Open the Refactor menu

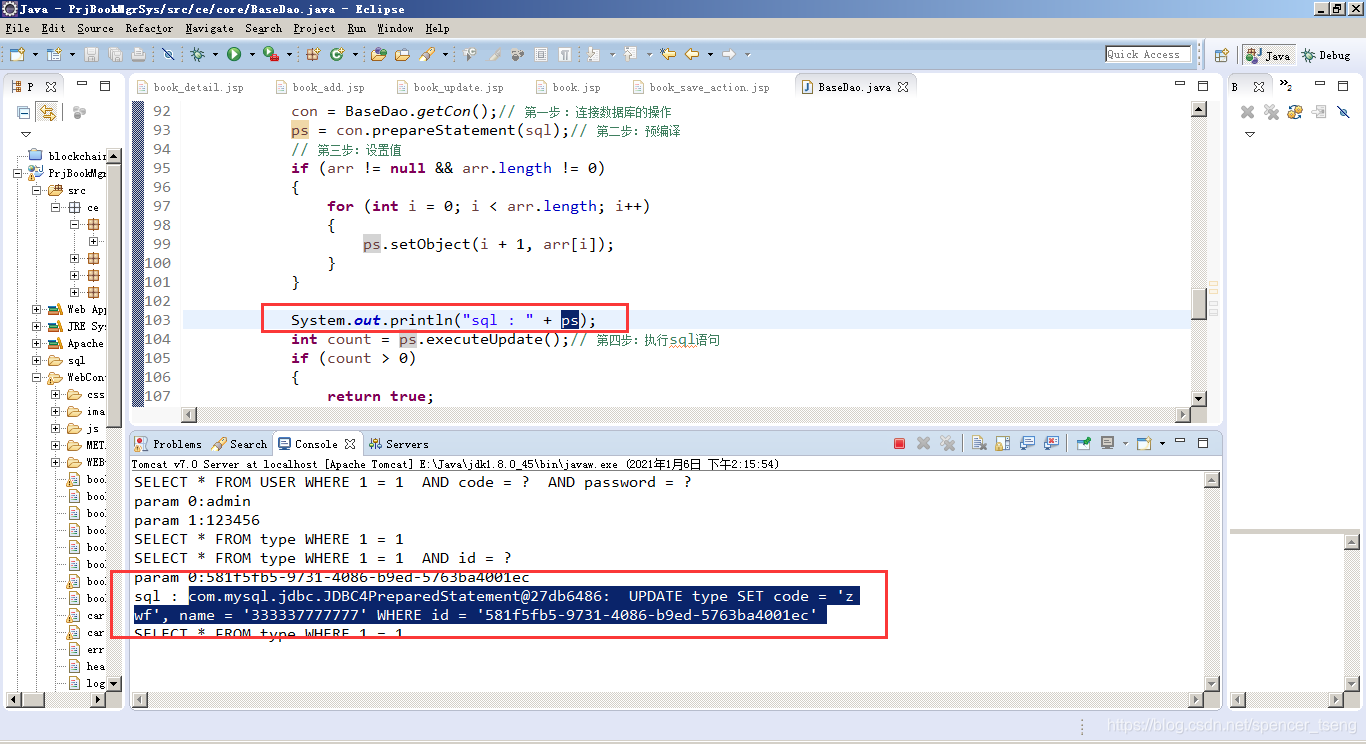pos(149,28)
